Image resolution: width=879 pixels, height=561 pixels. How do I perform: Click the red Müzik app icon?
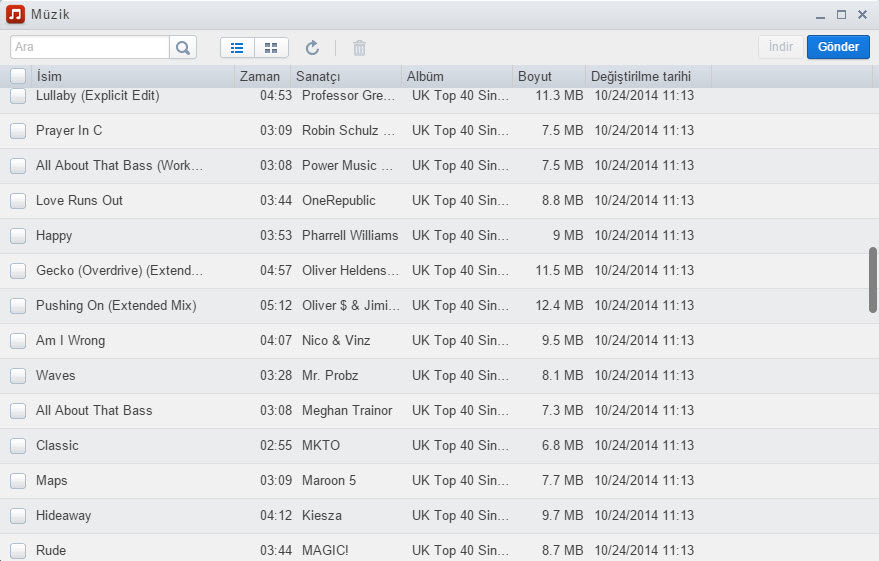pyautogui.click(x=15, y=14)
